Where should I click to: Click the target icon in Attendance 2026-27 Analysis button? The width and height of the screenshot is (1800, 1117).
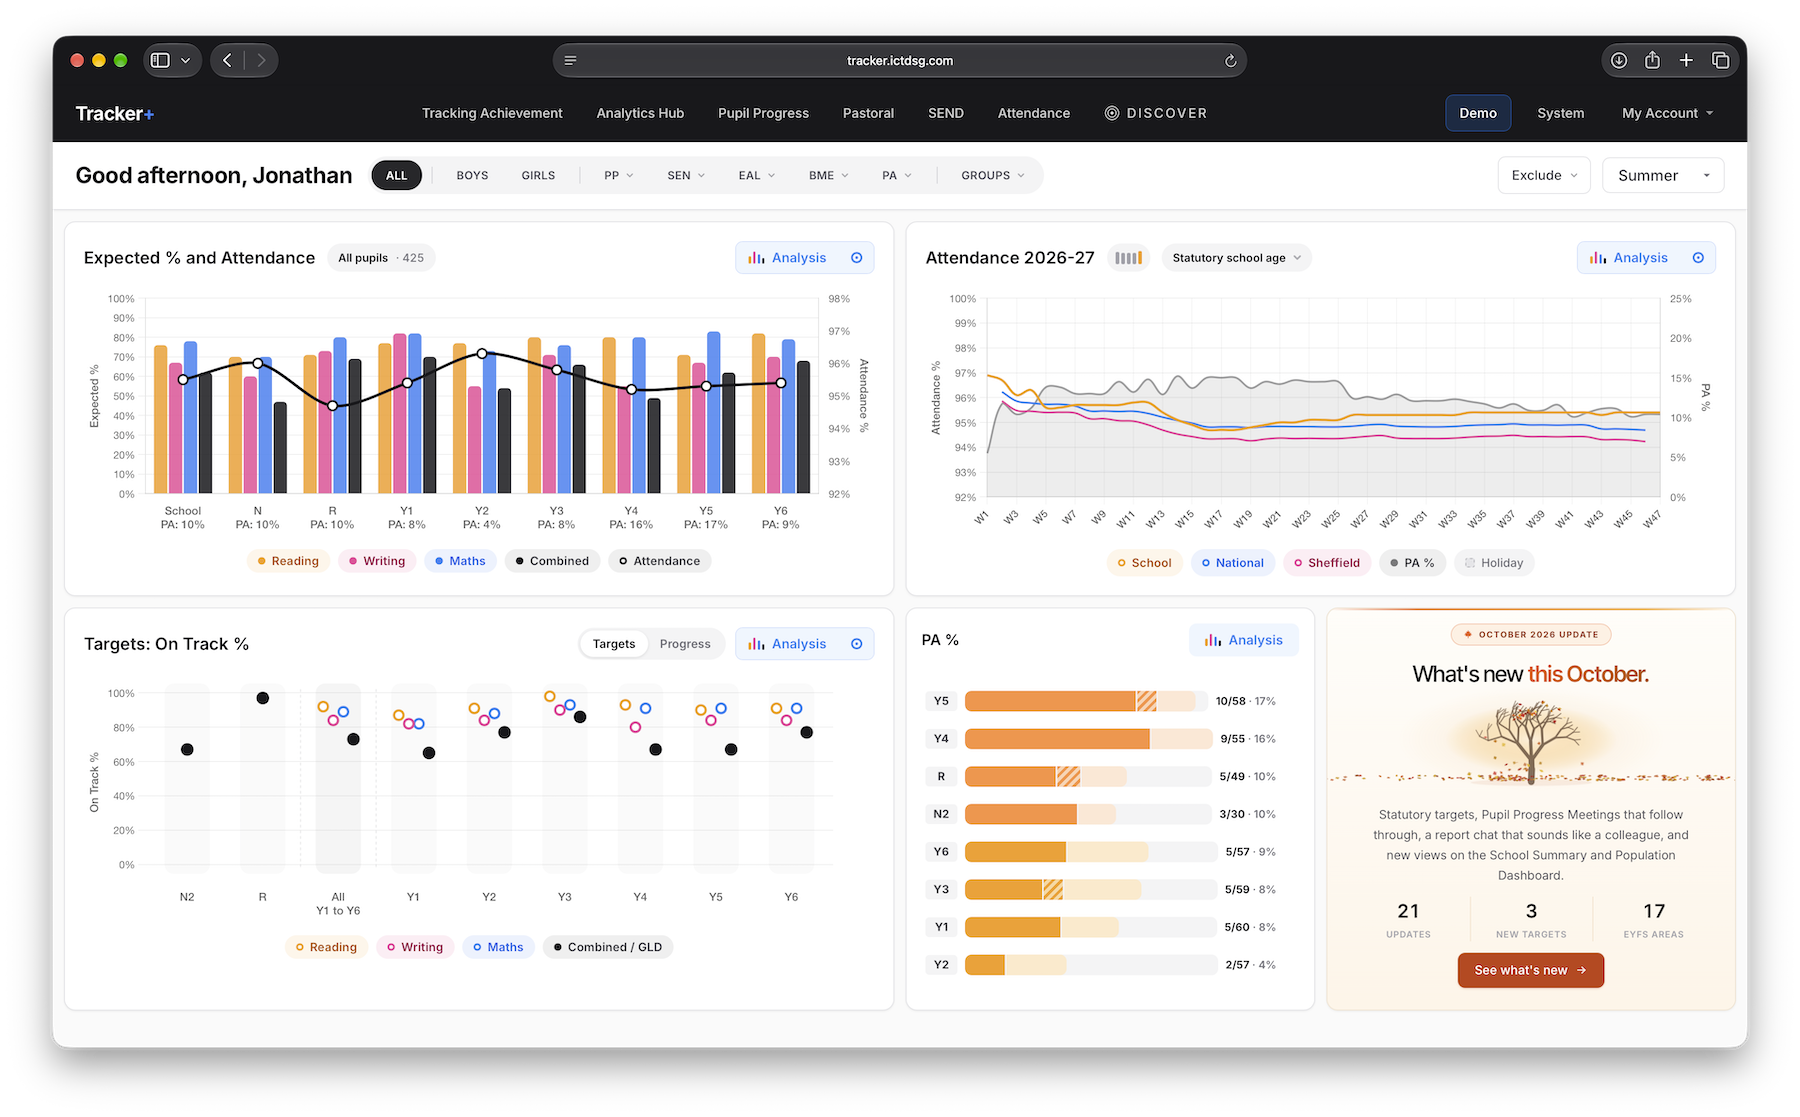click(1698, 258)
